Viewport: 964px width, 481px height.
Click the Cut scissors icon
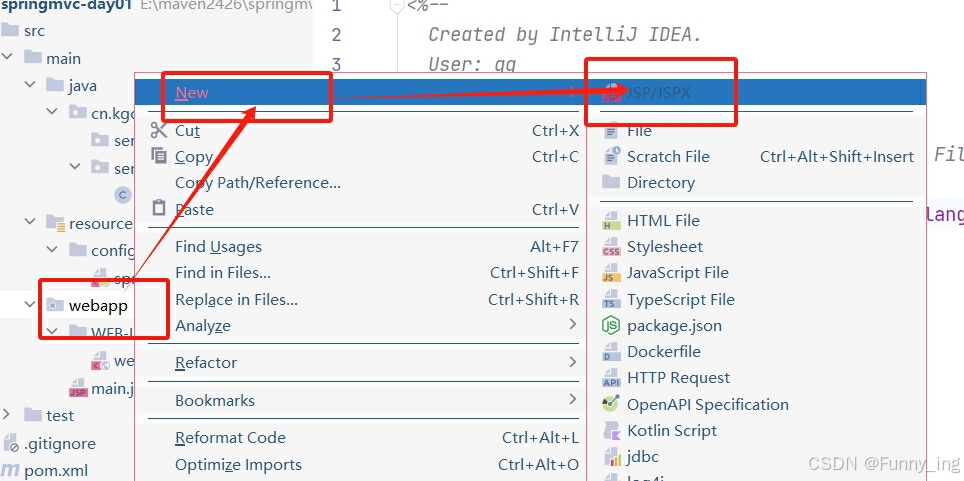pyautogui.click(x=159, y=130)
